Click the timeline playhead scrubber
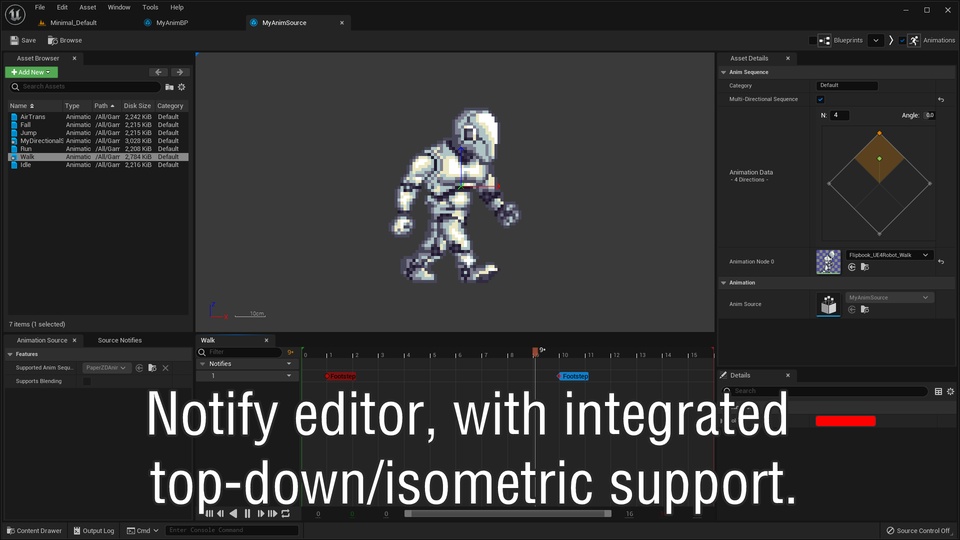 click(x=535, y=352)
